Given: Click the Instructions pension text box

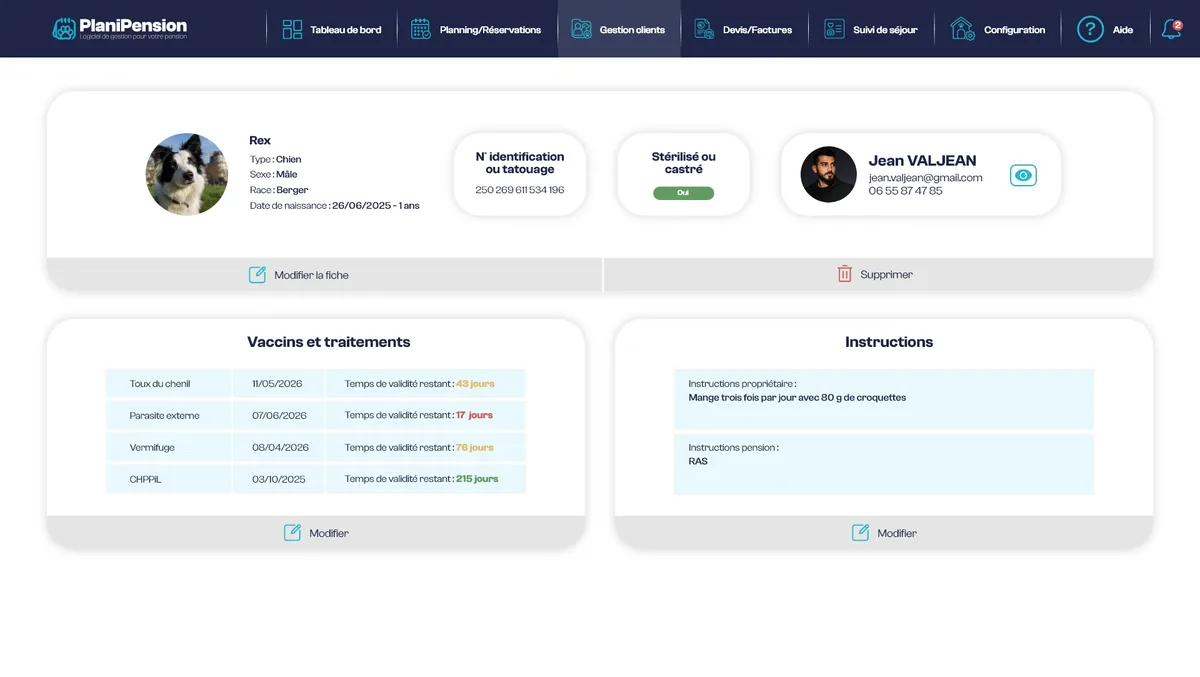Looking at the screenshot, I should [884, 464].
